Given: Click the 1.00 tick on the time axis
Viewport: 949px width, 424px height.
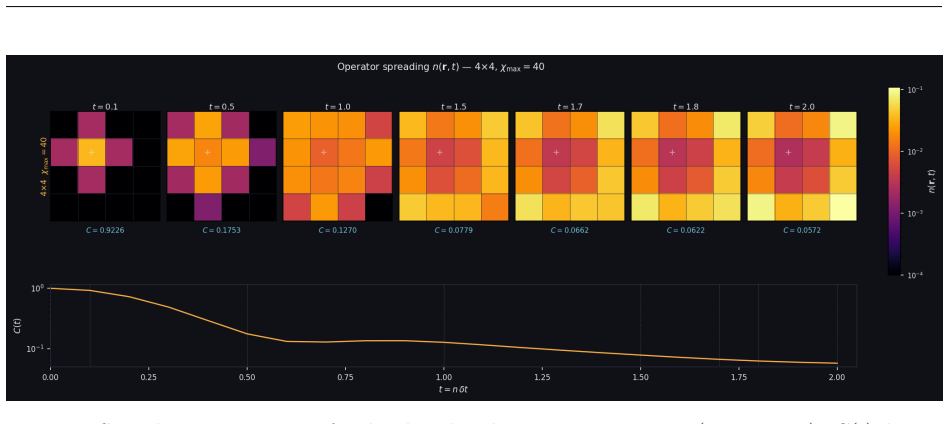Looking at the screenshot, I should tap(444, 376).
